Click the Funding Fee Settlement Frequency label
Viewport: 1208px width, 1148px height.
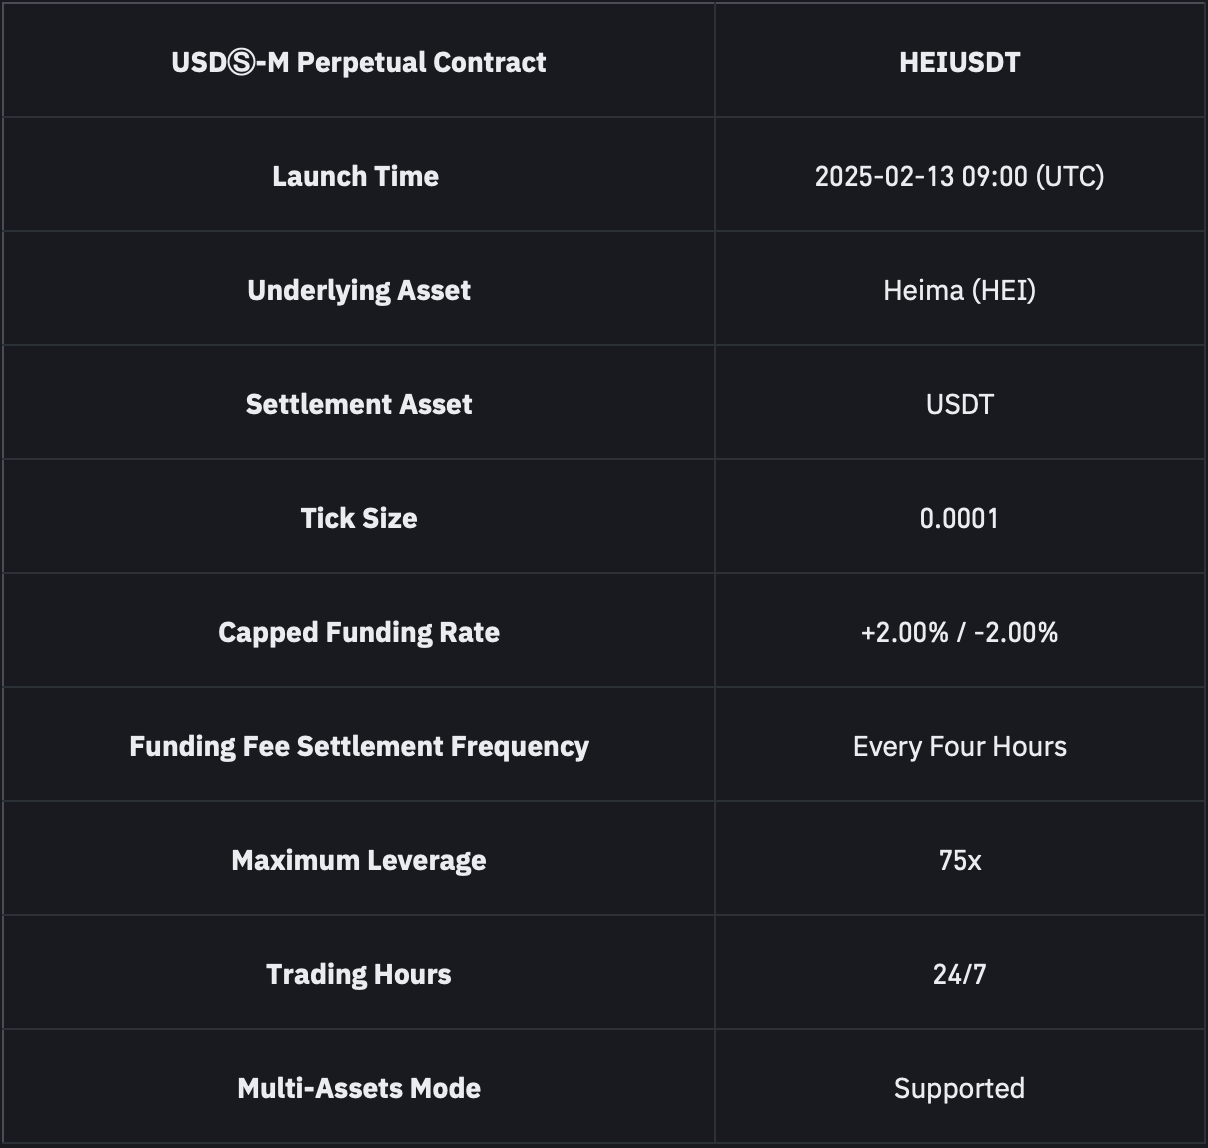(x=359, y=746)
